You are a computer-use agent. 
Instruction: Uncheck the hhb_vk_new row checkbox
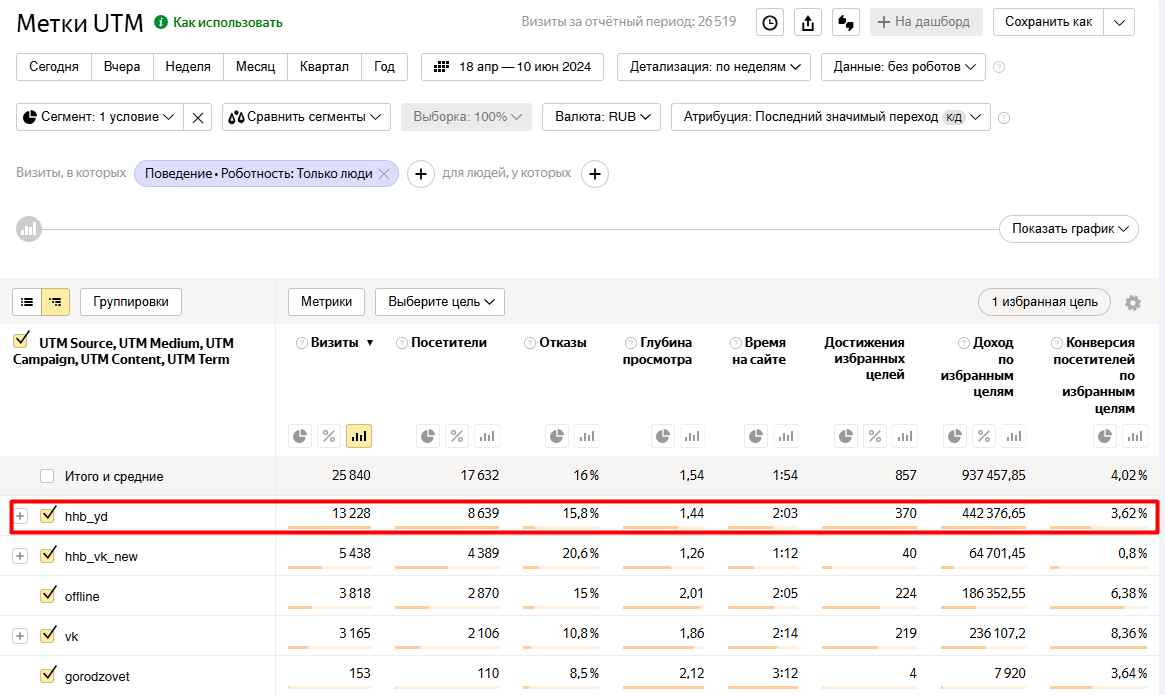pos(48,555)
